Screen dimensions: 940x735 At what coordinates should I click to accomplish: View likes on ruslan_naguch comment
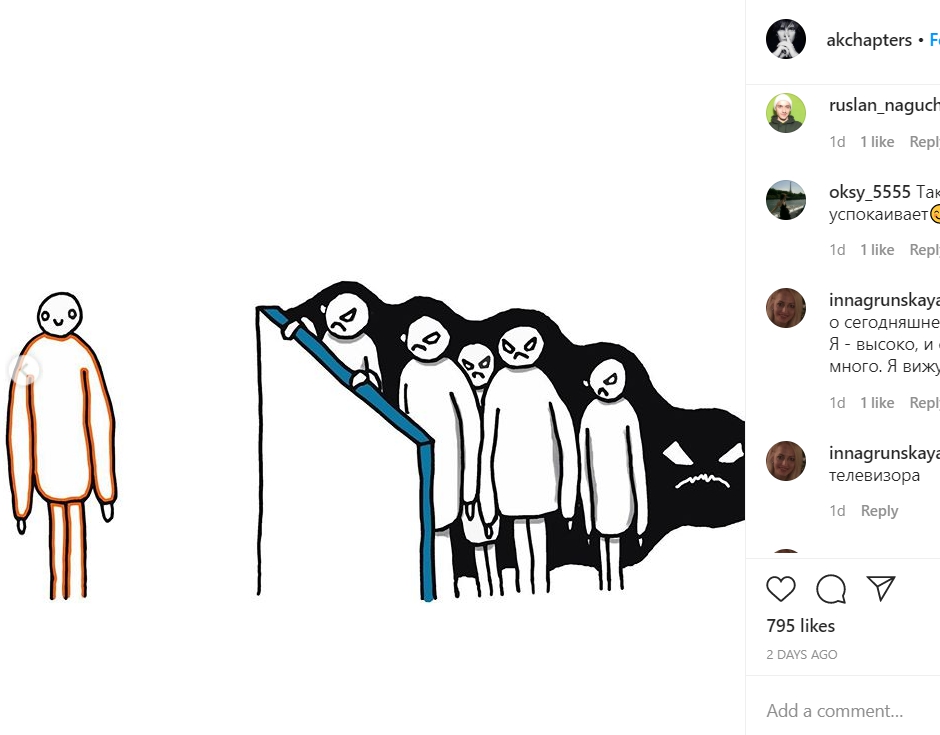coord(877,142)
